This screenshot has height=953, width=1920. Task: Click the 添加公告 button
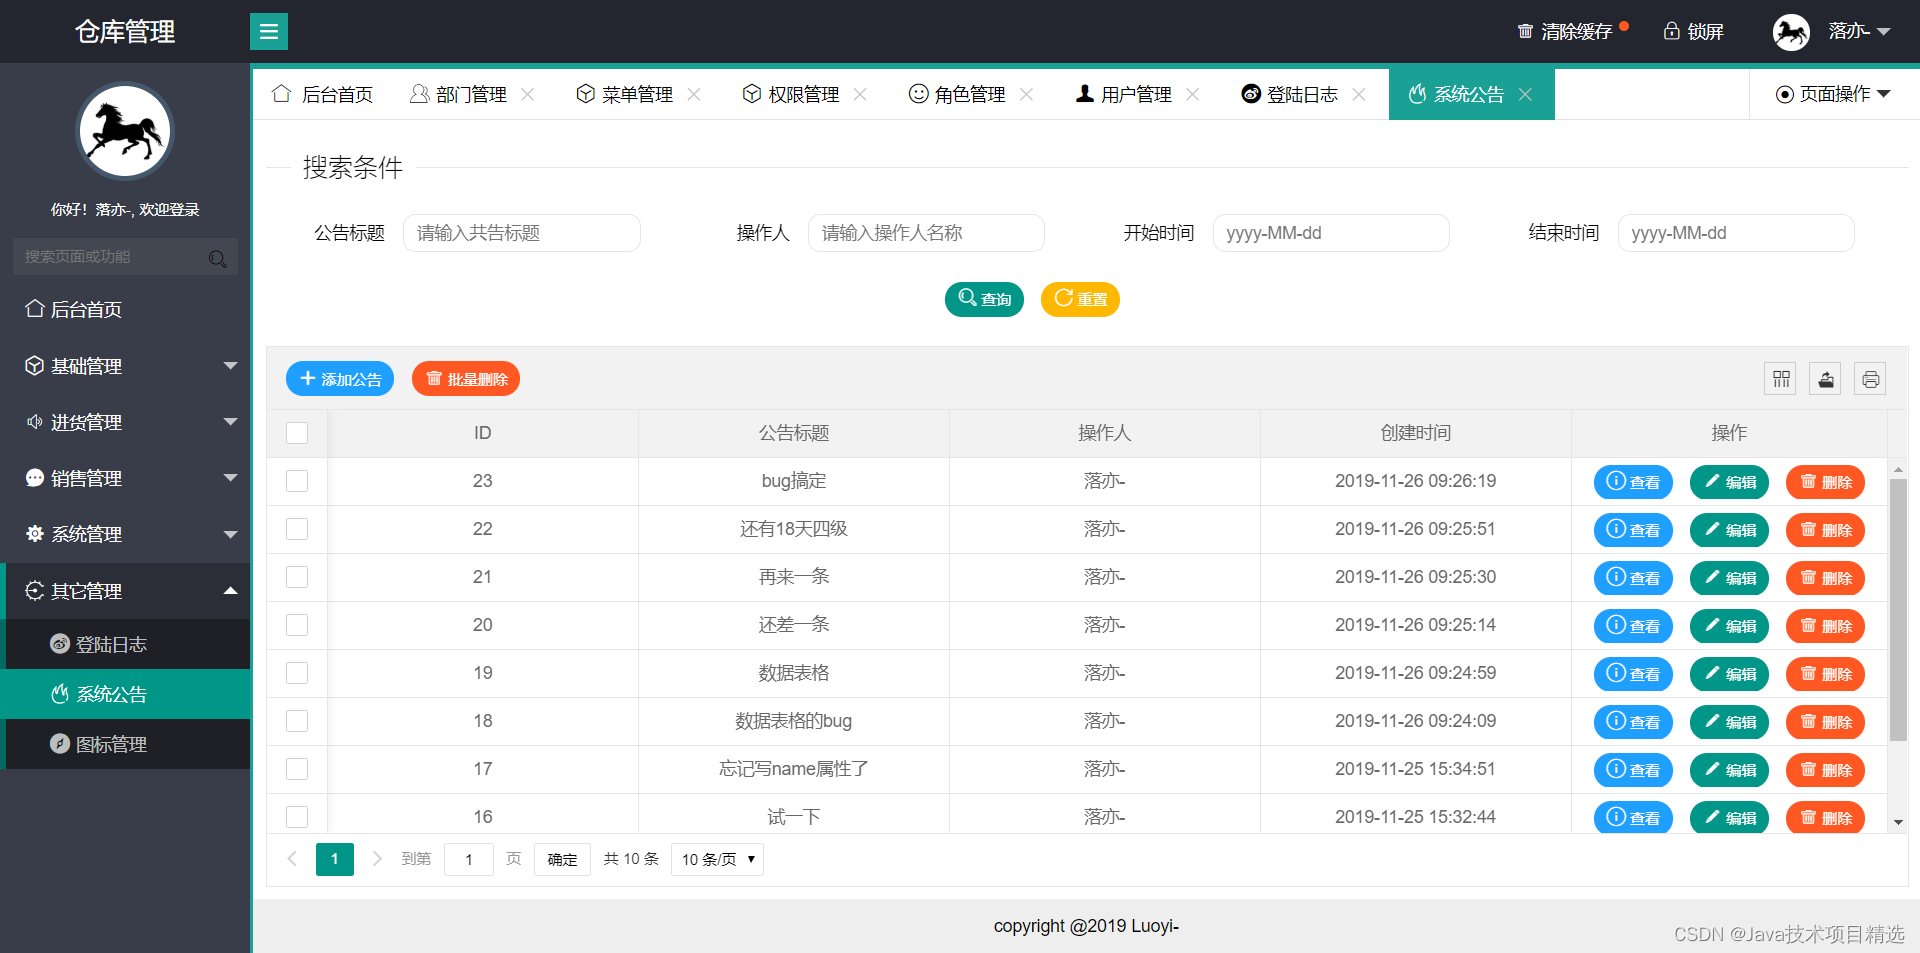tap(340, 379)
